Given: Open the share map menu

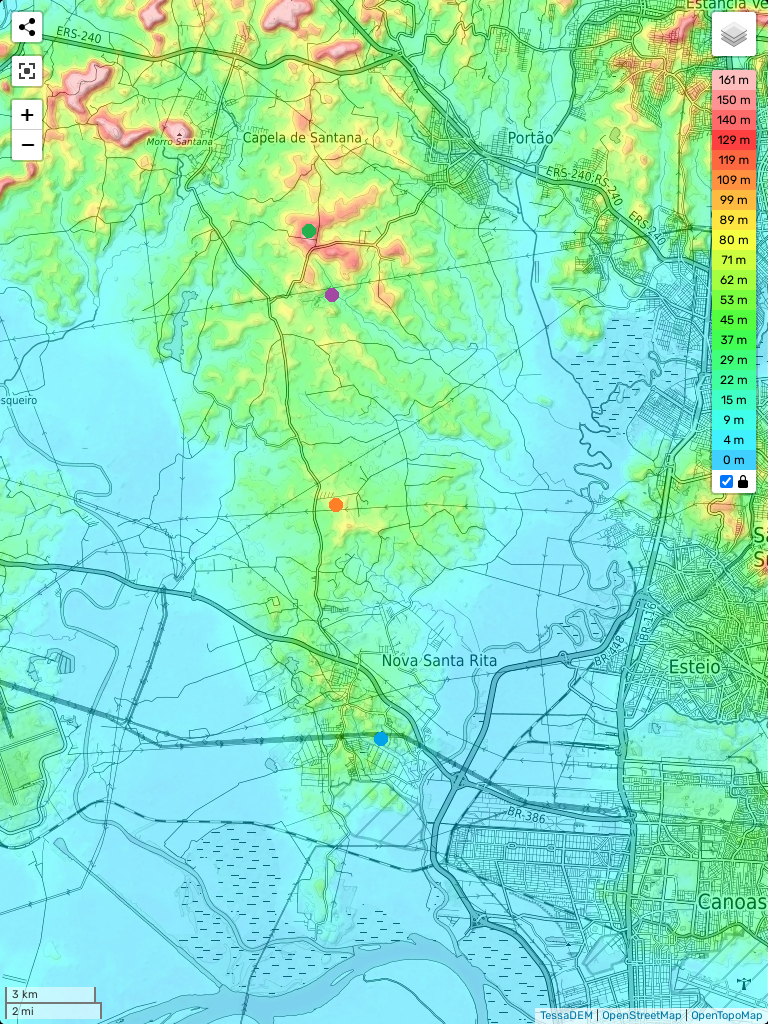Looking at the screenshot, I should coord(27,27).
